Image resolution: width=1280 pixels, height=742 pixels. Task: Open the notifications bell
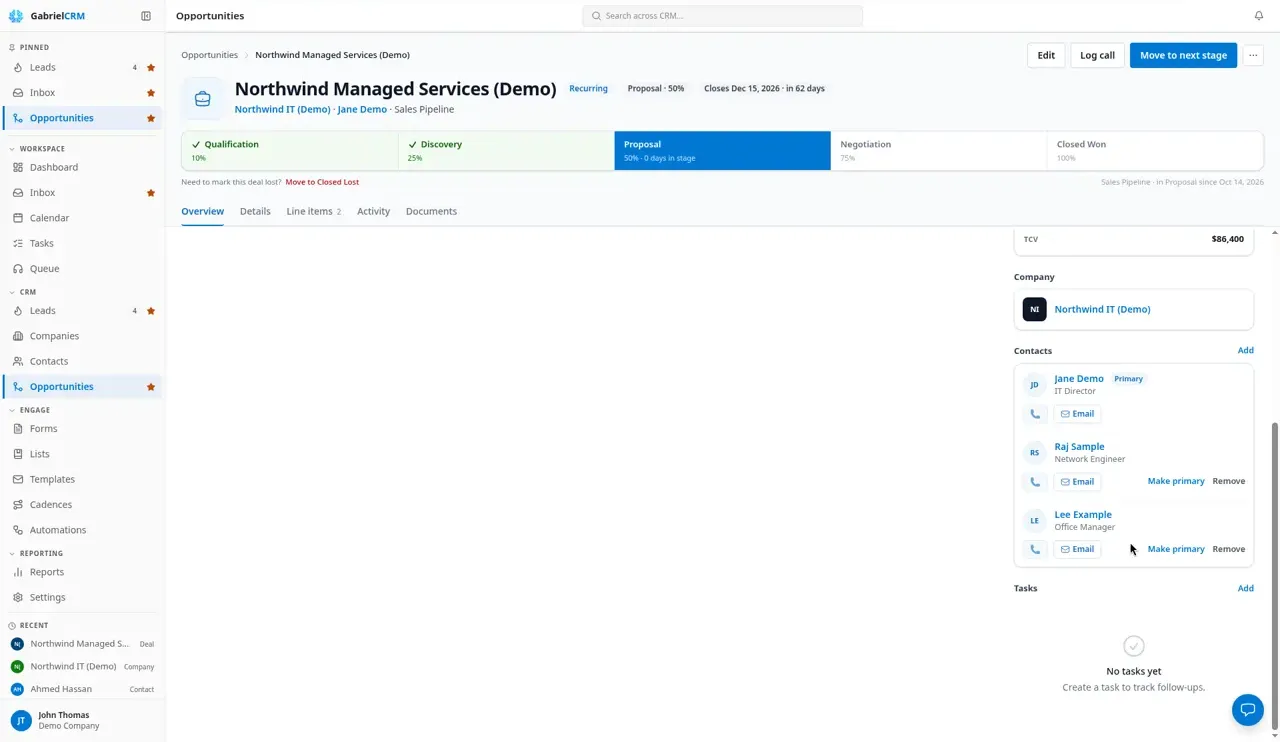click(x=1259, y=16)
